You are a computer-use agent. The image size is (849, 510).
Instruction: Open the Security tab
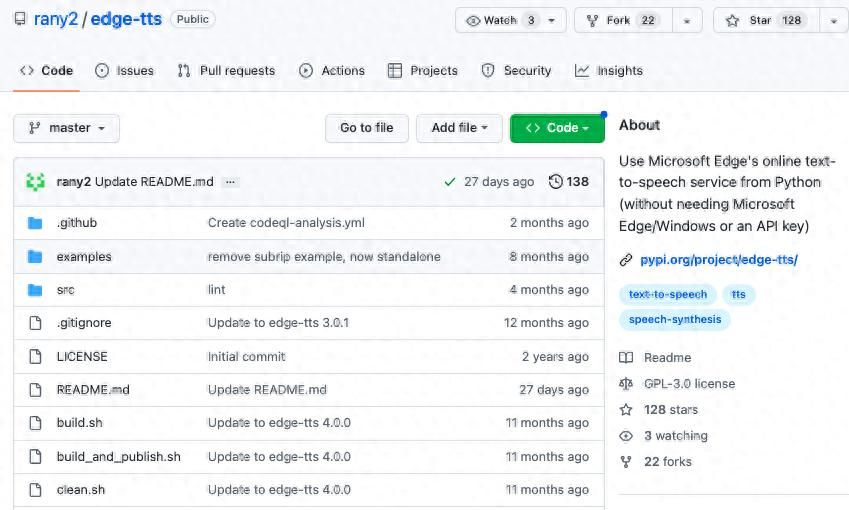tap(516, 70)
